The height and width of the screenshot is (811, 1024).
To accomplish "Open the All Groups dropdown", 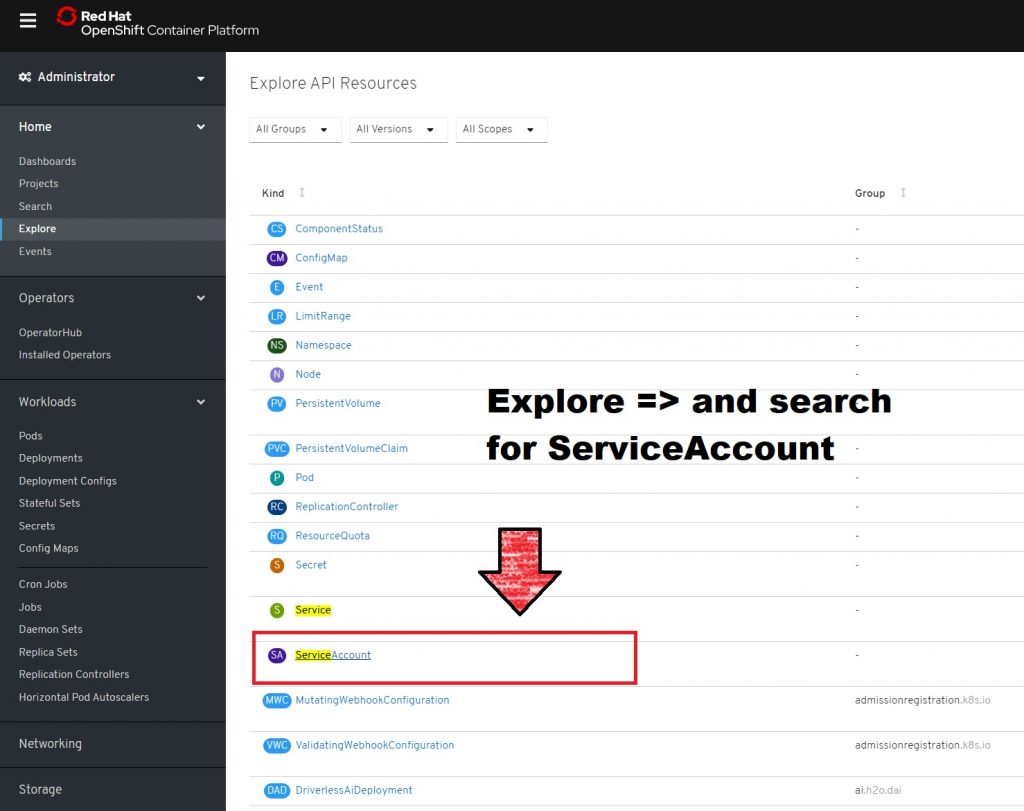I will [x=294, y=129].
